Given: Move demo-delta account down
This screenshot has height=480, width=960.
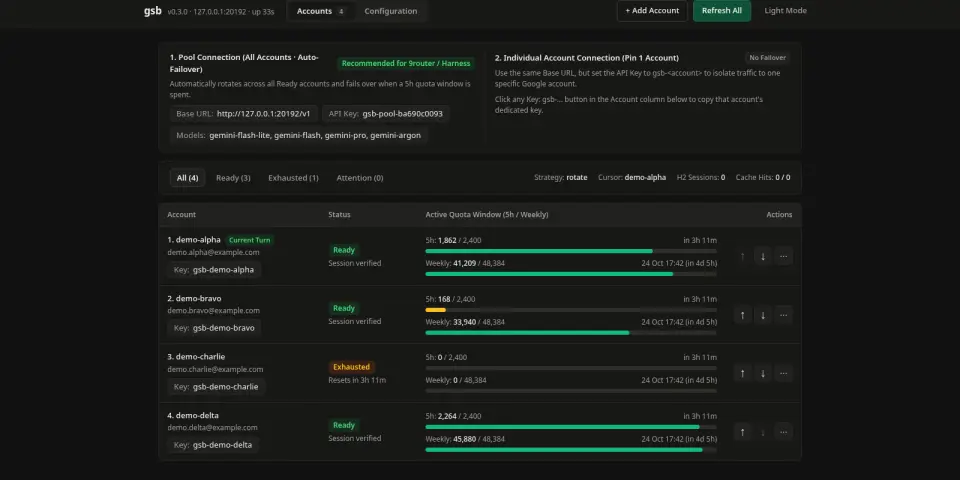Looking at the screenshot, I should (x=763, y=432).
